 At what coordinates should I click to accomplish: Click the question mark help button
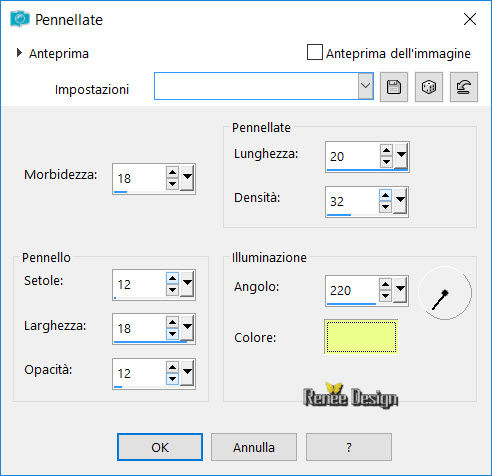349,447
